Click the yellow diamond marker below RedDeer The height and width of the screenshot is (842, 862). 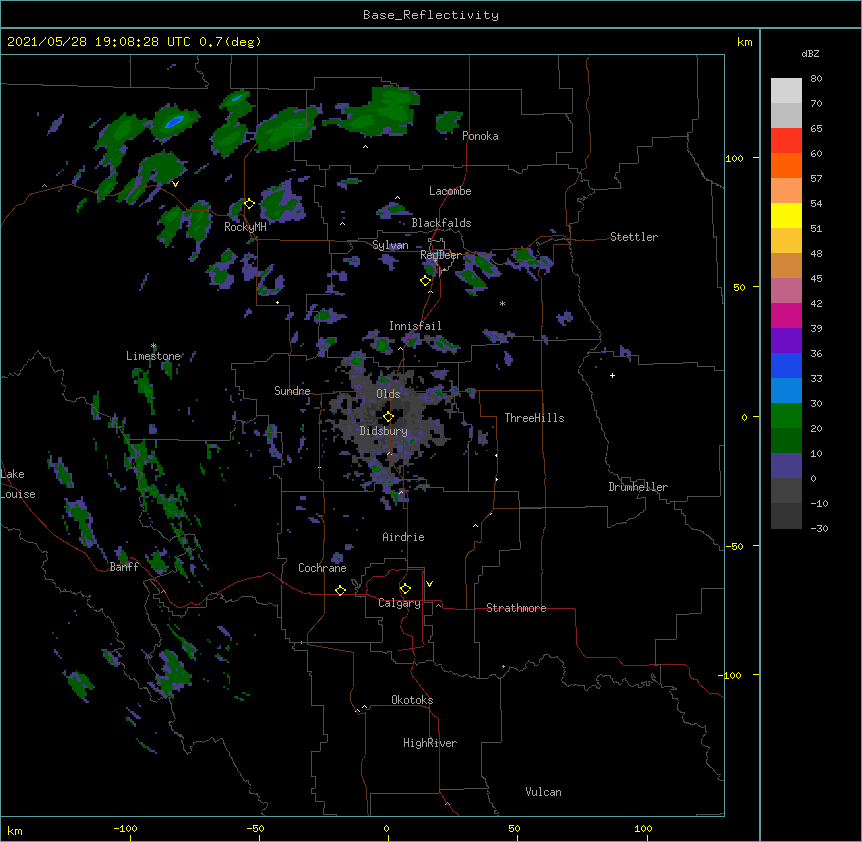point(426,281)
